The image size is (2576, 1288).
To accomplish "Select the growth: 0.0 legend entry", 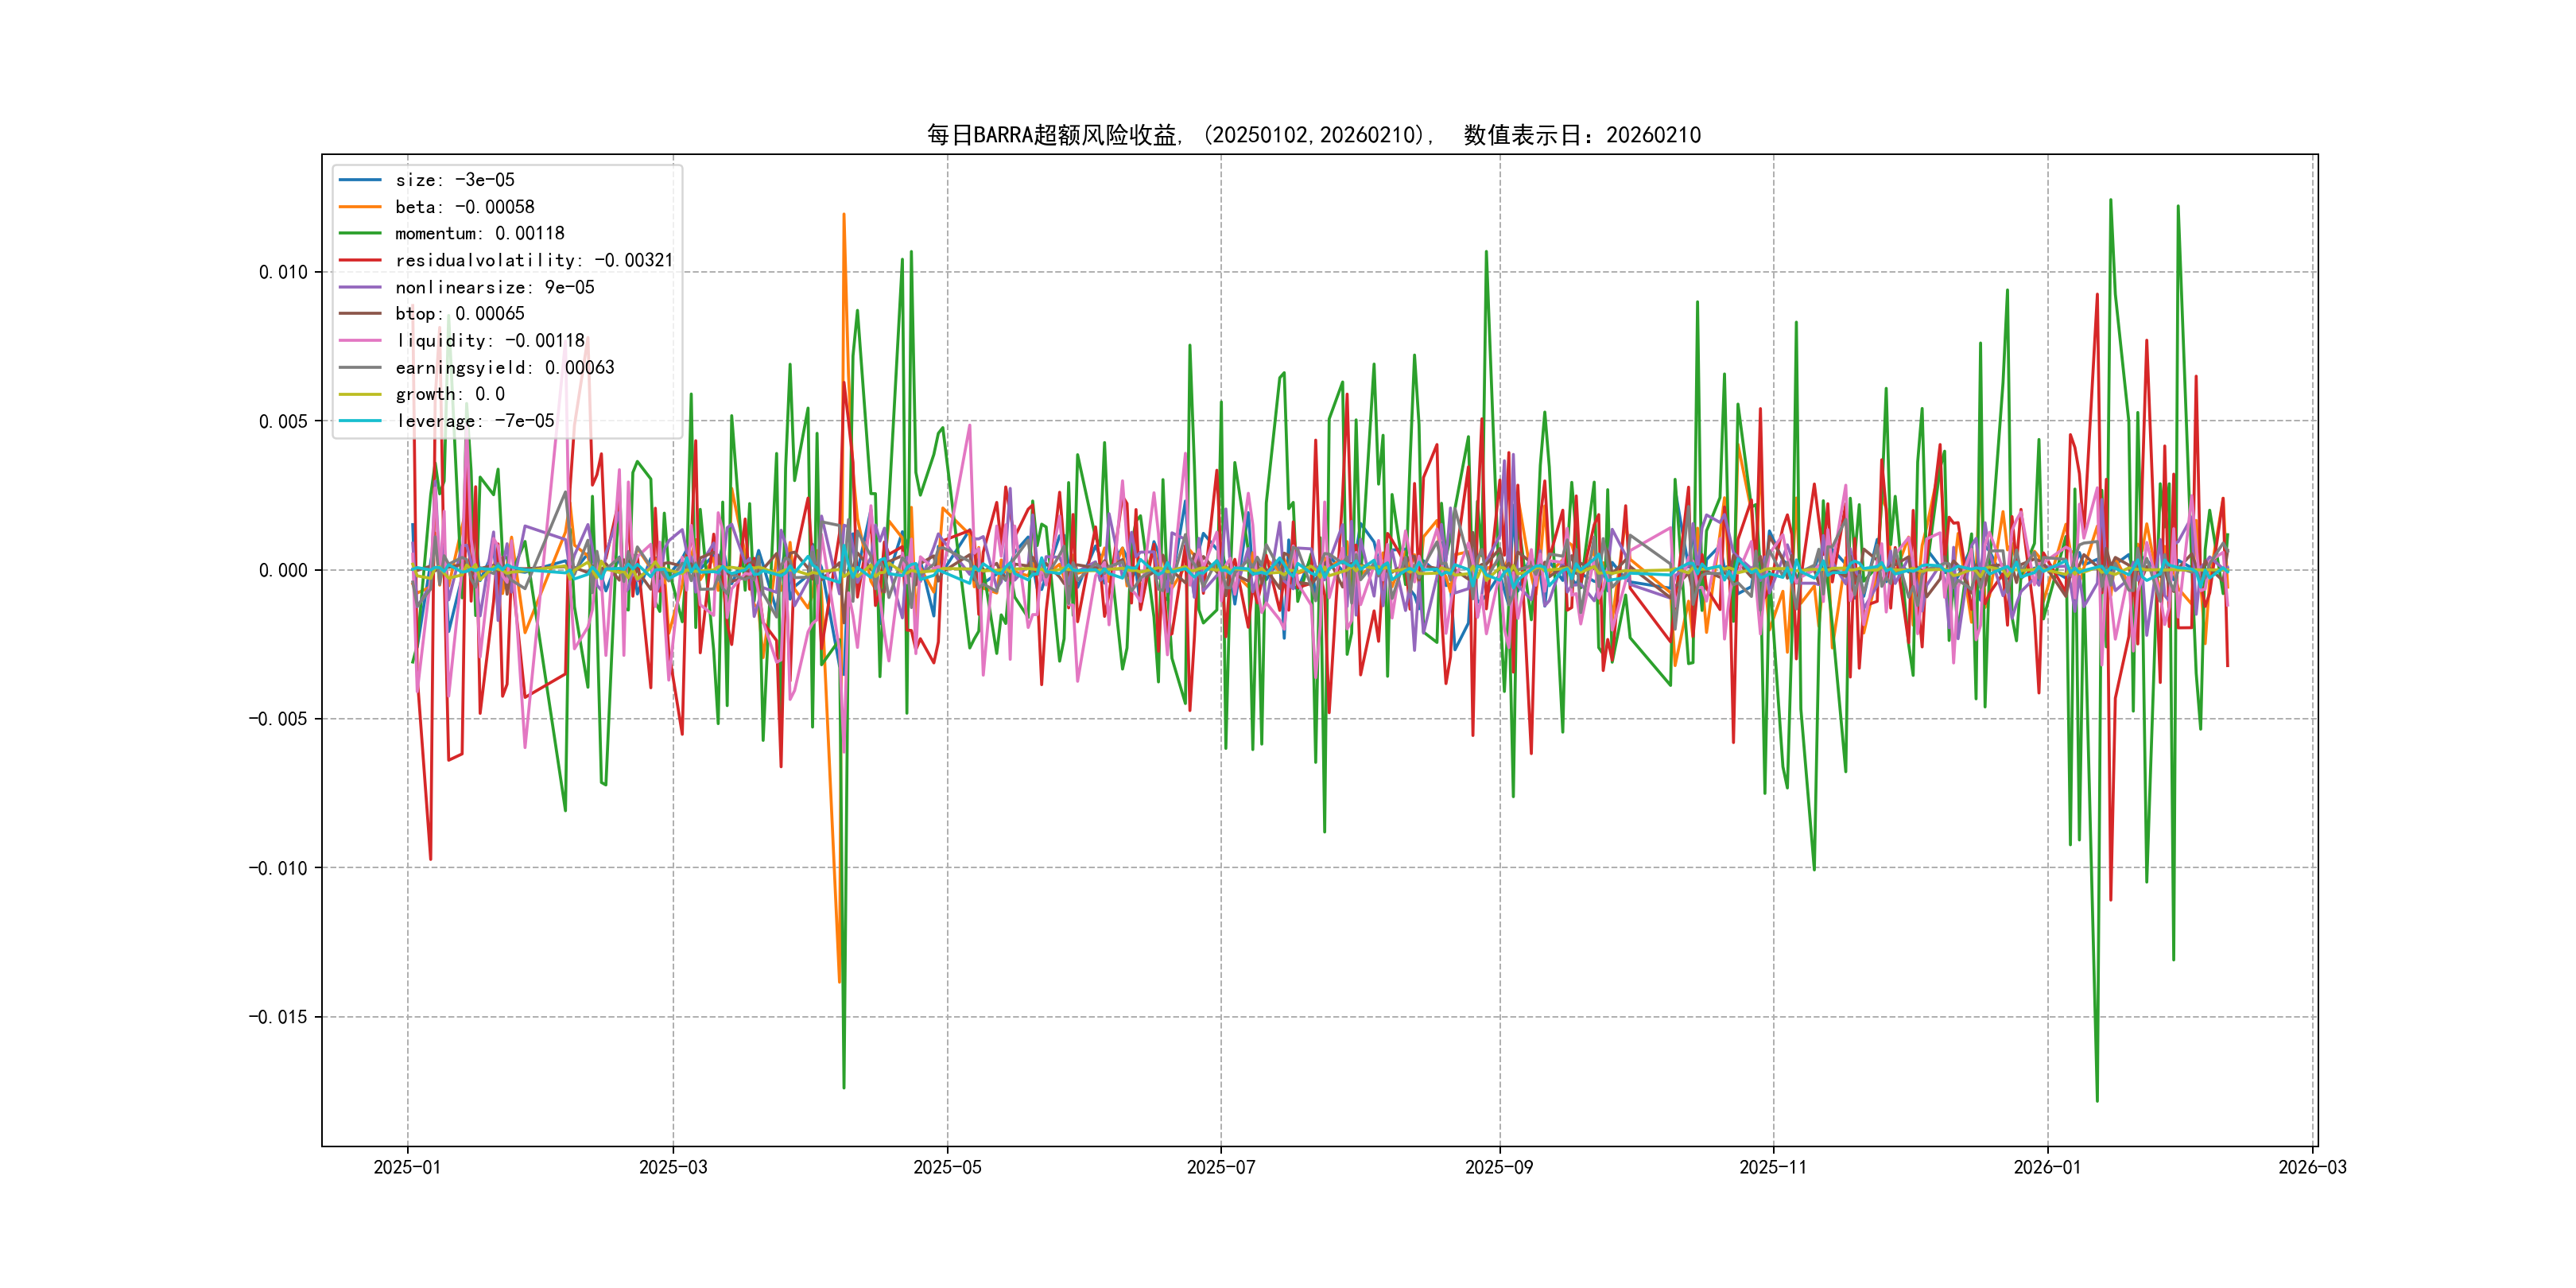I will click(x=449, y=394).
